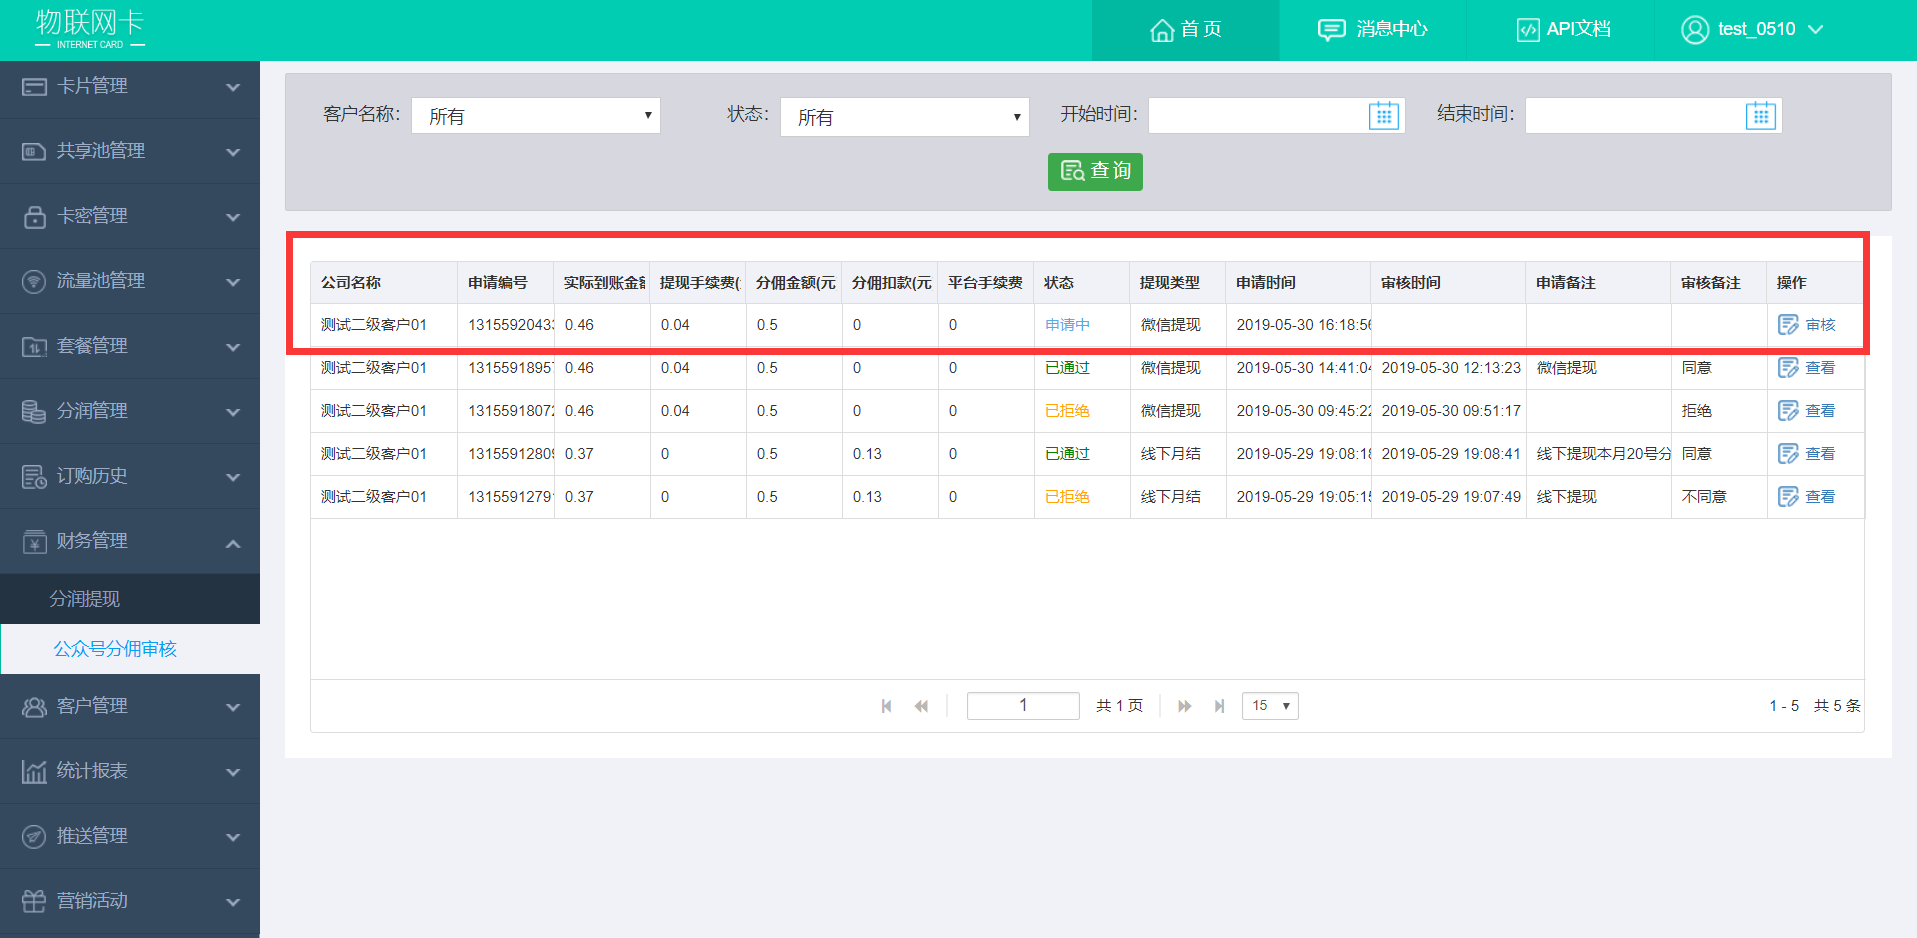Click the 卡片管理 card icon in sidebar
Screen dimensions: 1917x938
click(34, 87)
